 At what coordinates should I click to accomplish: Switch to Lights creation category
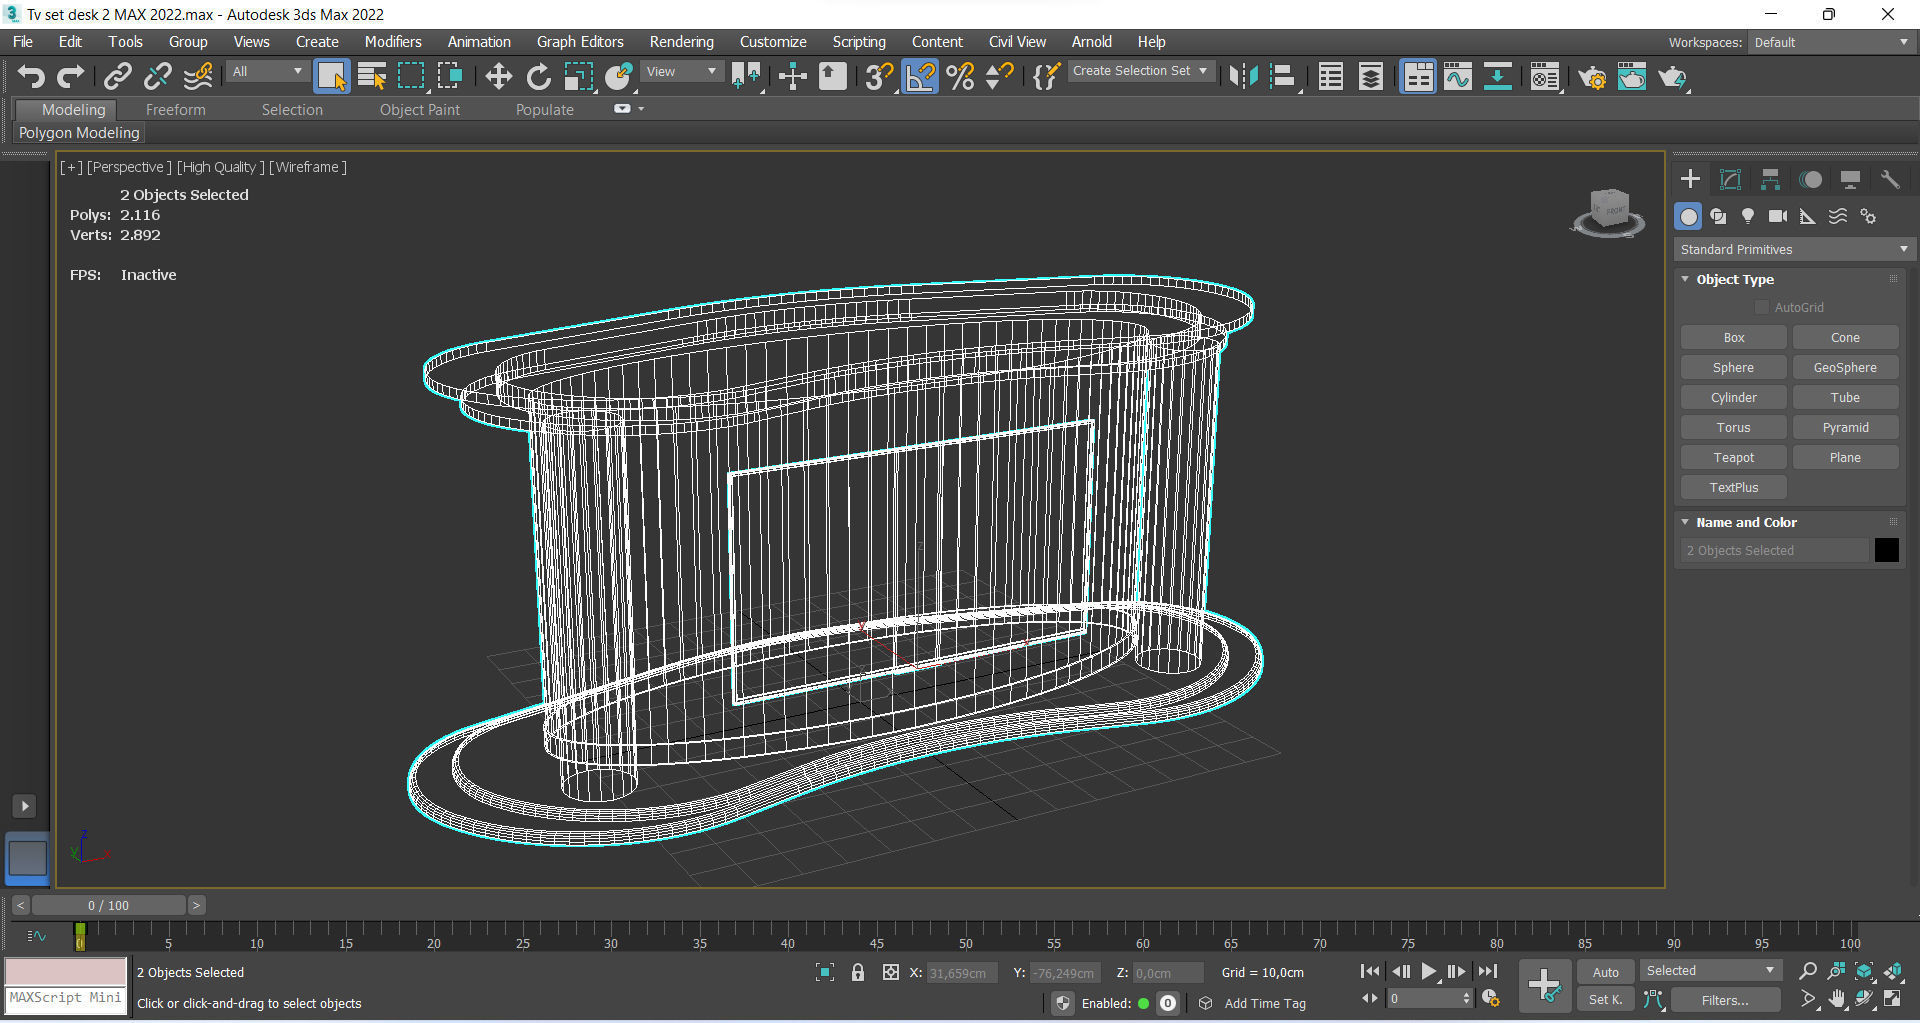click(x=1748, y=216)
